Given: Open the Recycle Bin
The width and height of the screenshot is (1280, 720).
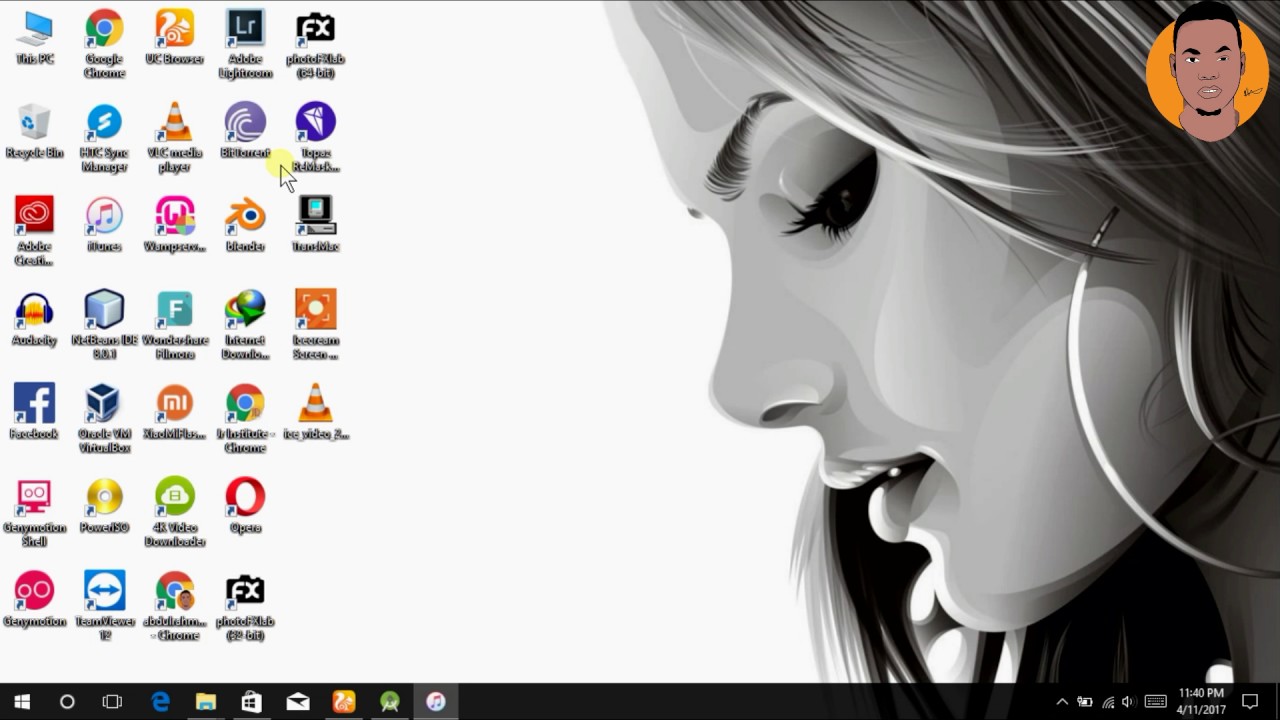Looking at the screenshot, I should (x=35, y=131).
